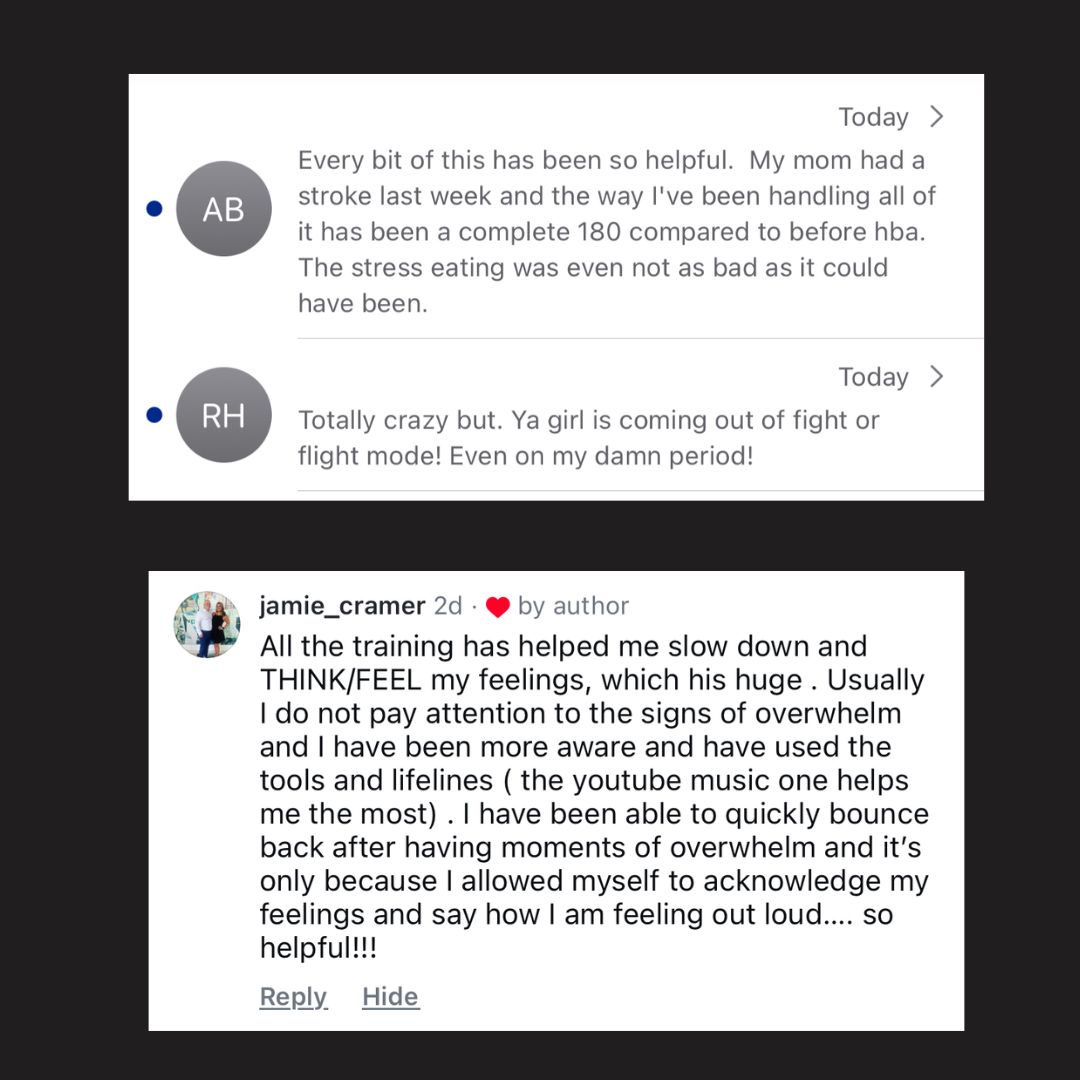Viewport: 1080px width, 1080px height.
Task: Hide jamie_cramer's comment
Action: point(390,997)
